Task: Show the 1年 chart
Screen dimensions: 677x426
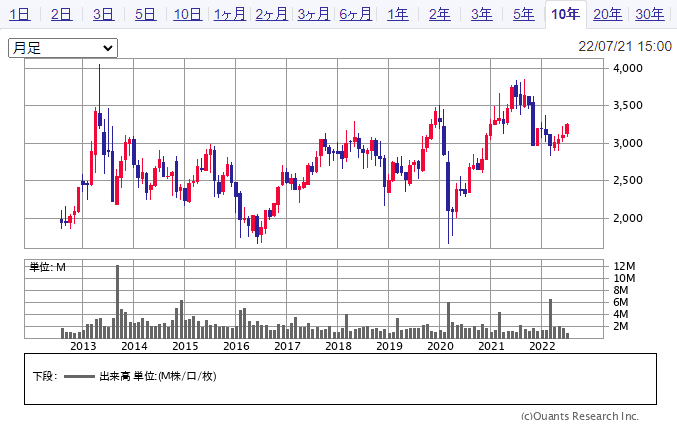Action: tap(398, 14)
